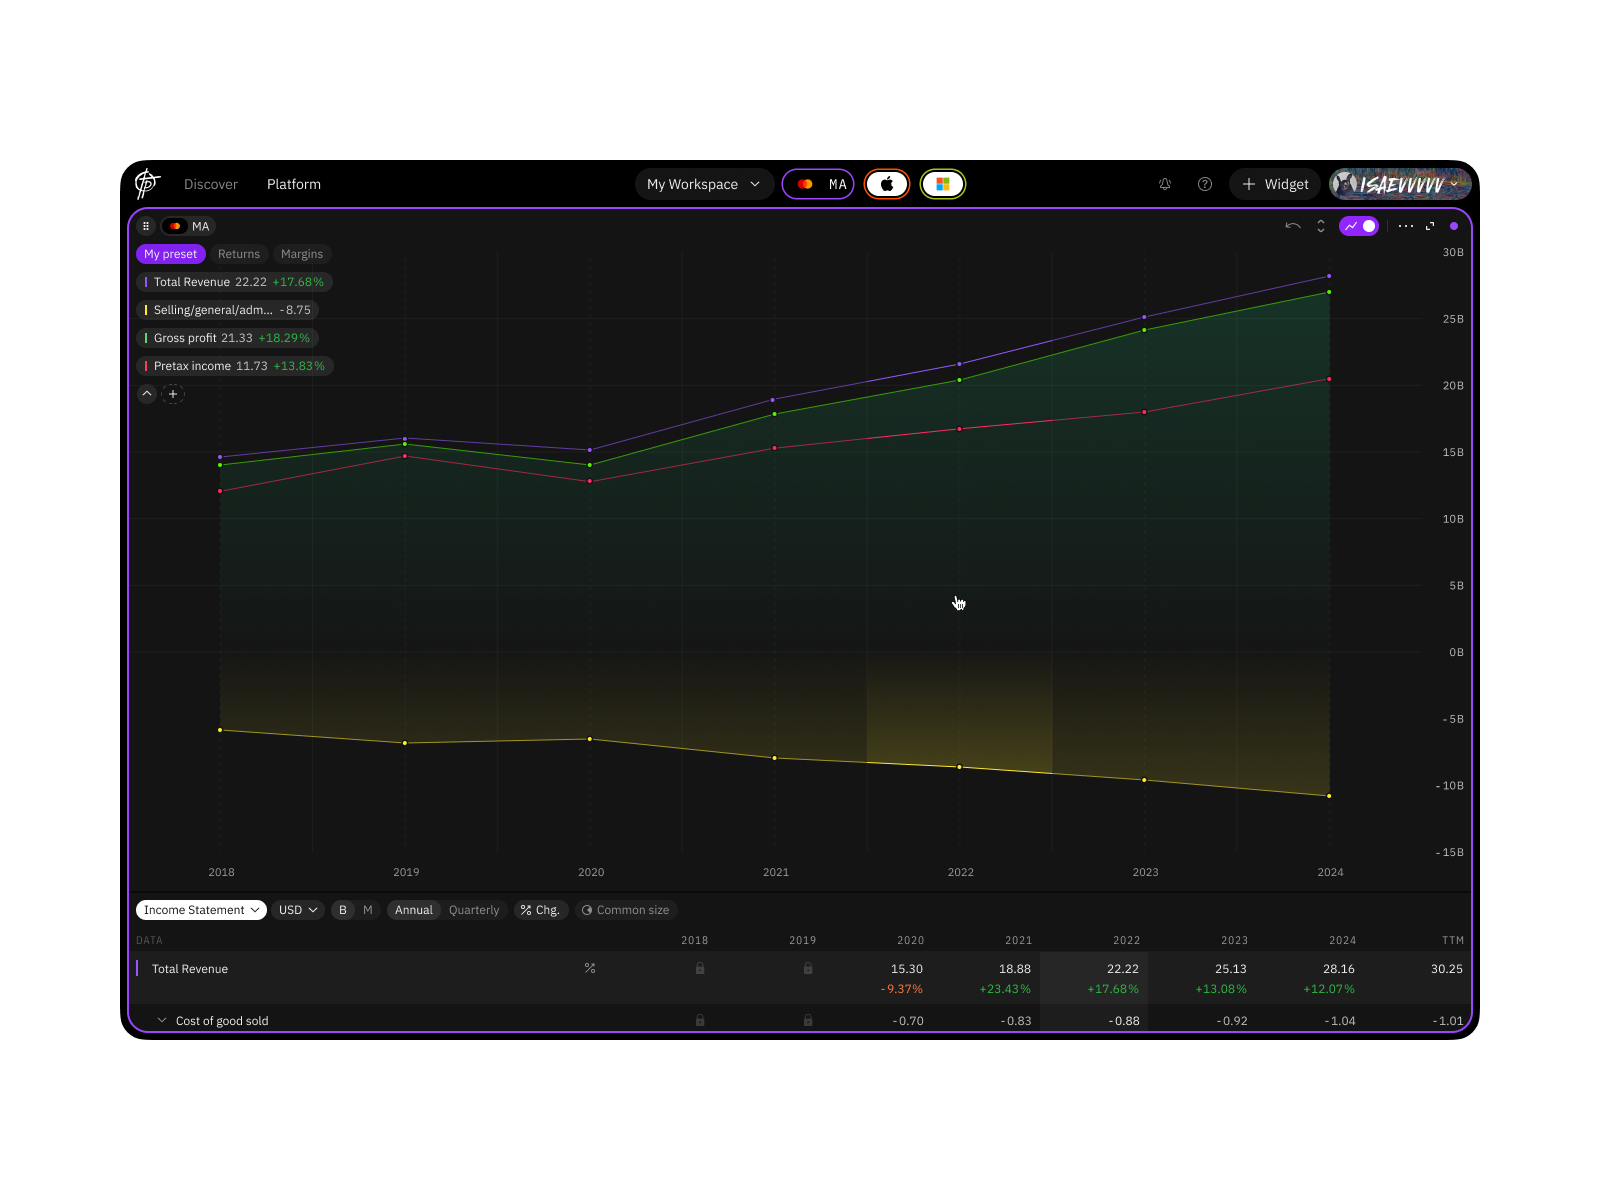Select the Apple ticker chip
Screen dimensions: 1600x1200
tap(887, 184)
